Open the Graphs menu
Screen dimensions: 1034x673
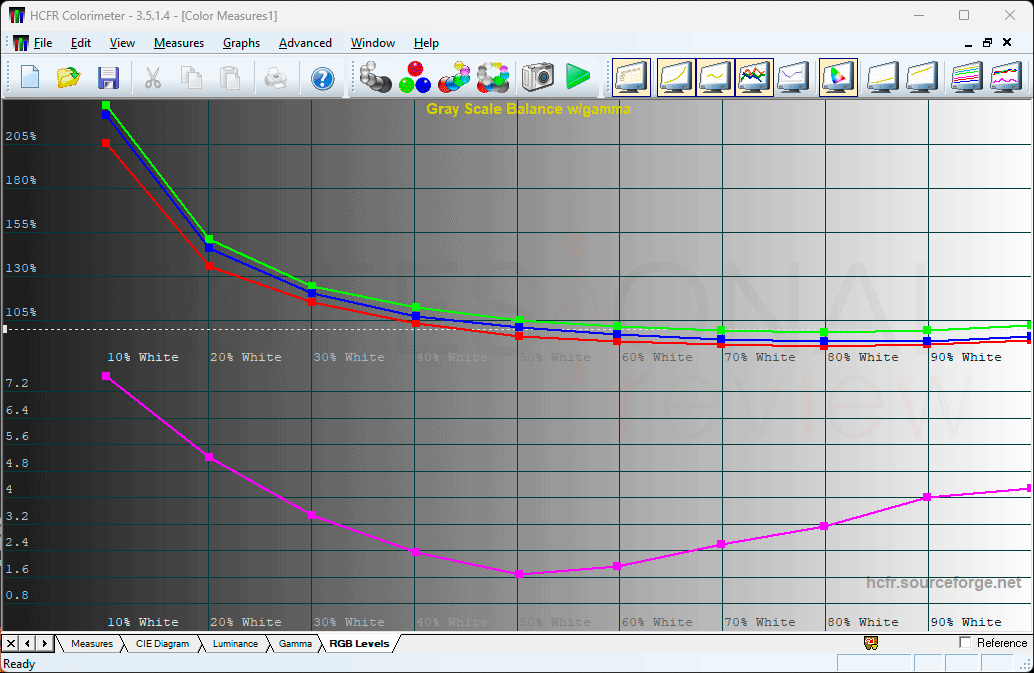tap(241, 43)
